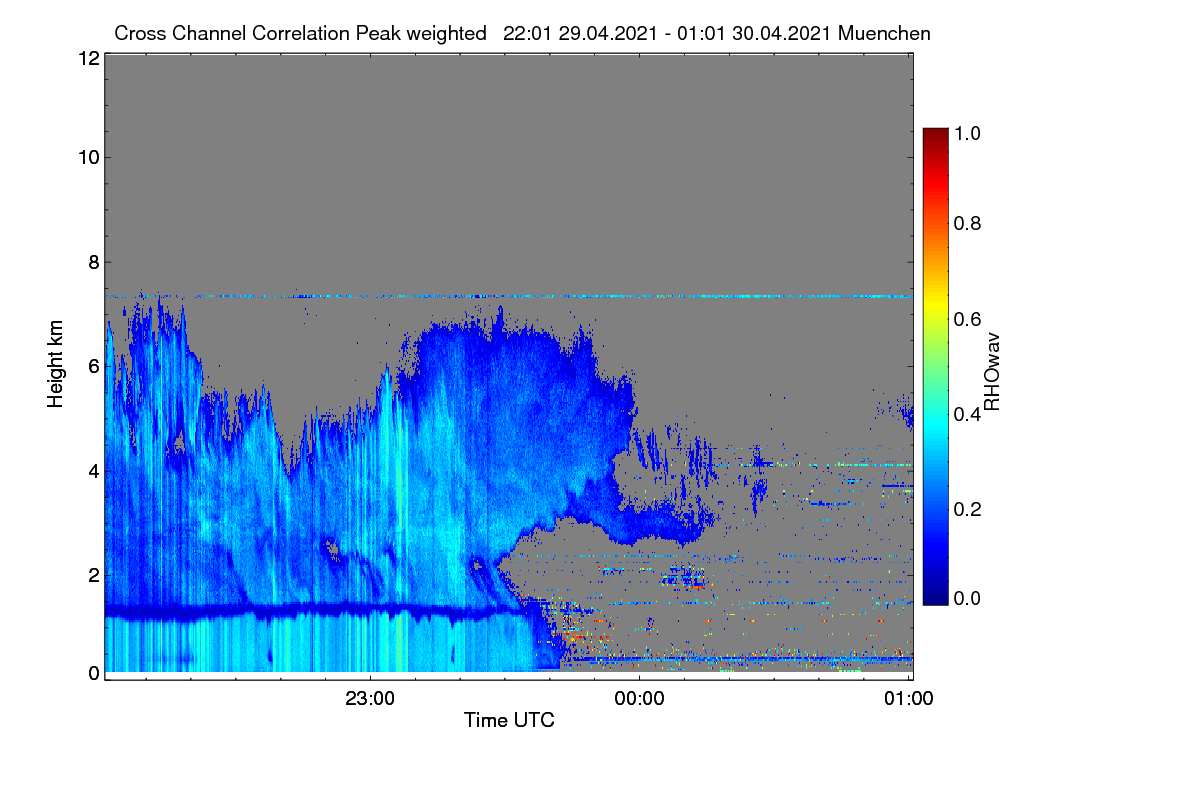Click the plot title text
The width and height of the screenshot is (1200, 800).
tap(522, 33)
